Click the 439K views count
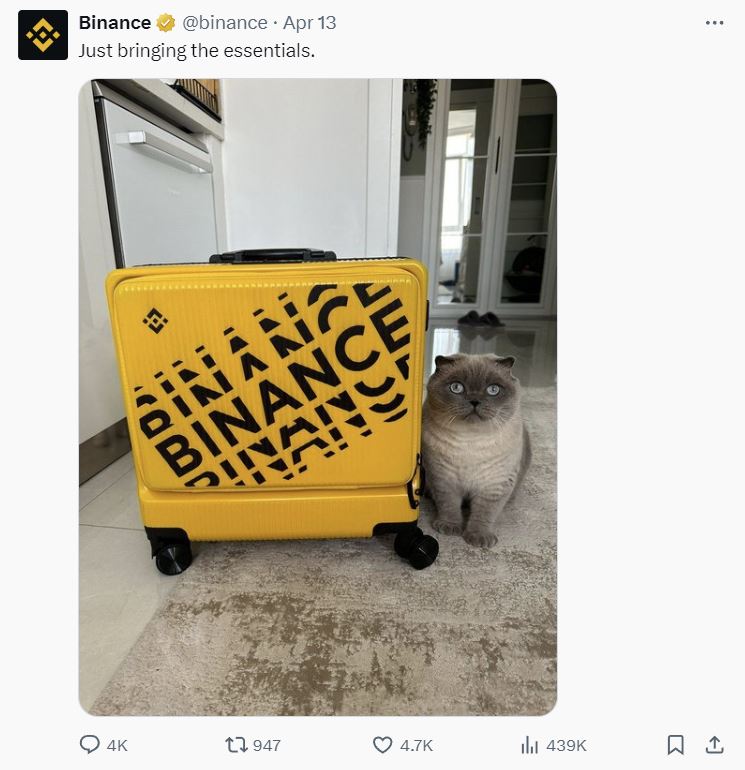The image size is (745, 770). [x=566, y=745]
